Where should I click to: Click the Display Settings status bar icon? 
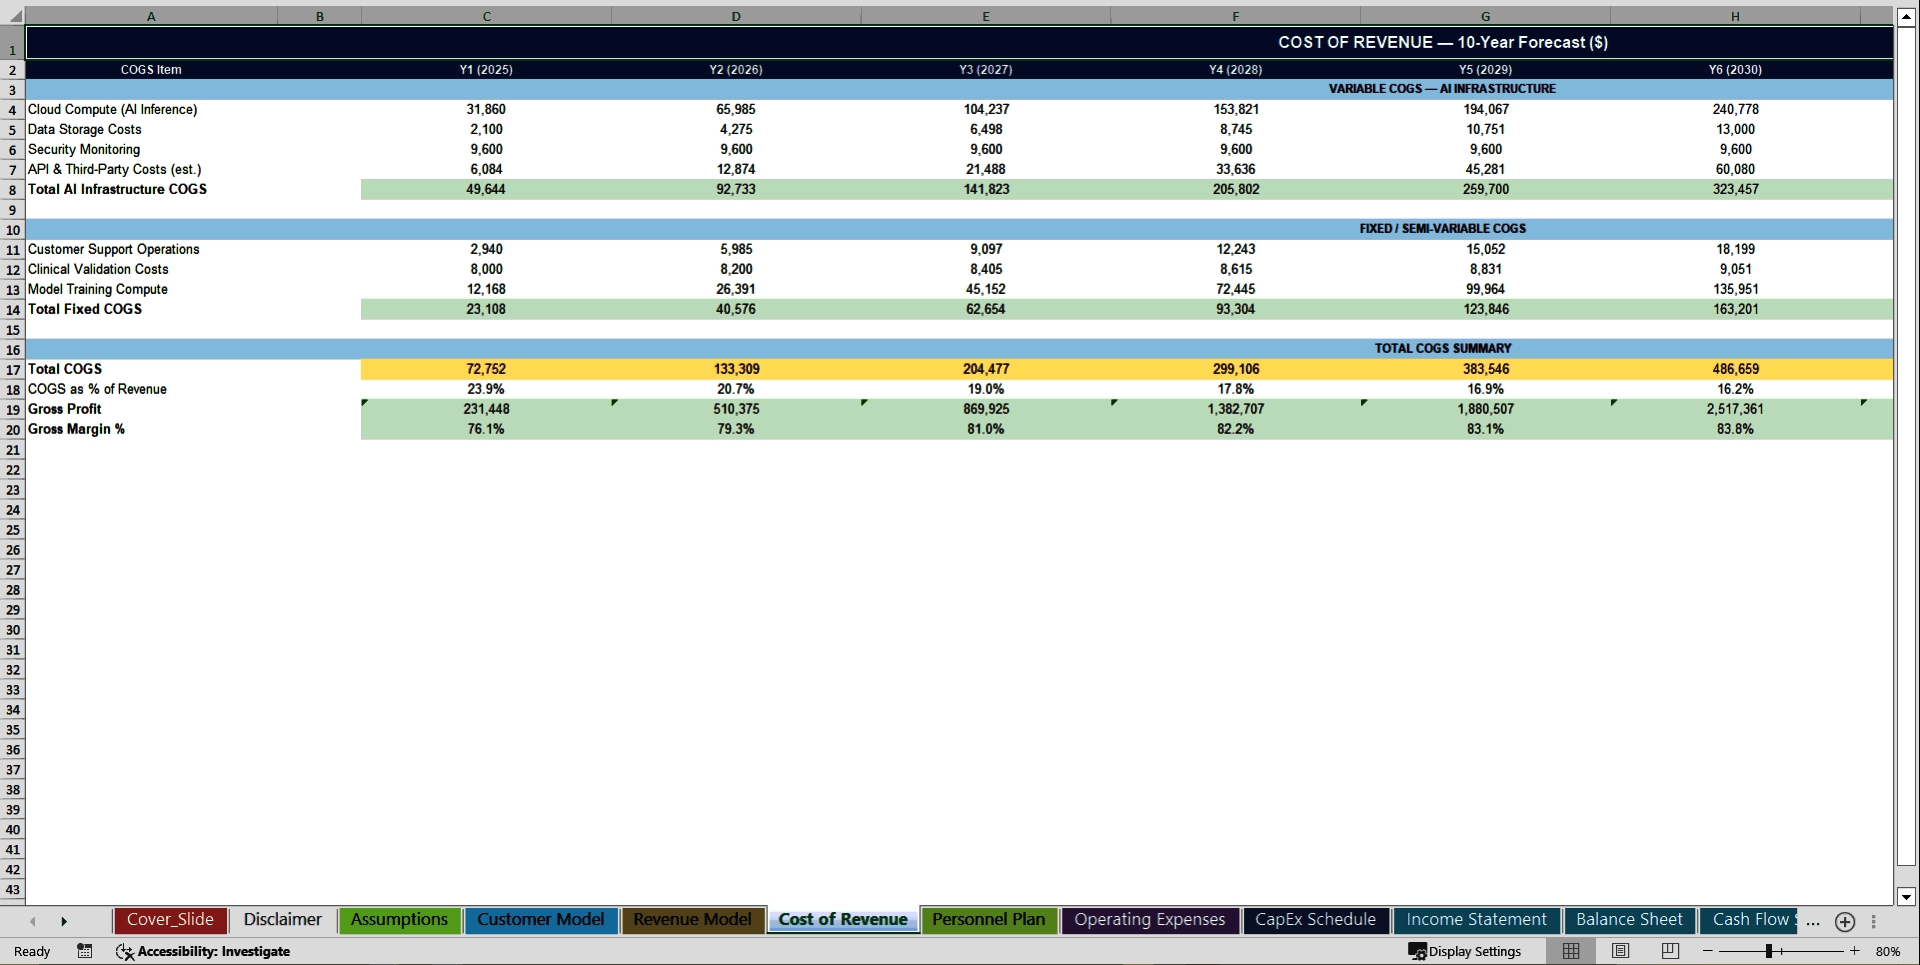pyautogui.click(x=1417, y=951)
